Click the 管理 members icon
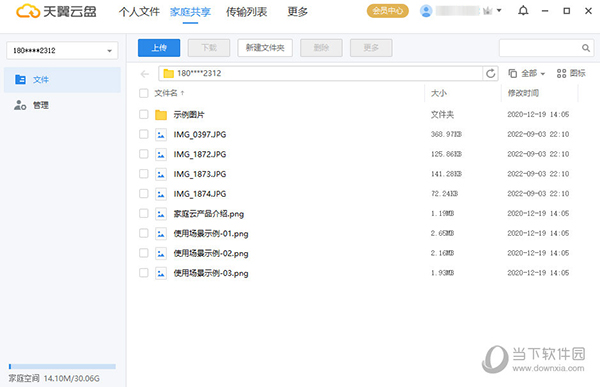The image size is (600, 387). (20, 105)
